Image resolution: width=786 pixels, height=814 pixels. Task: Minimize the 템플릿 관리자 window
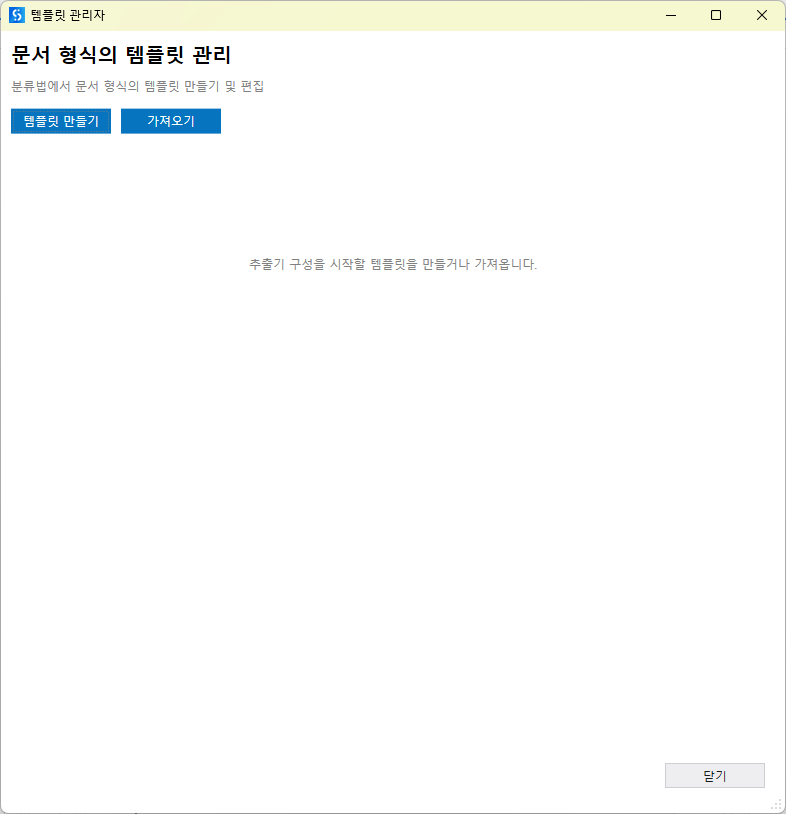click(671, 15)
